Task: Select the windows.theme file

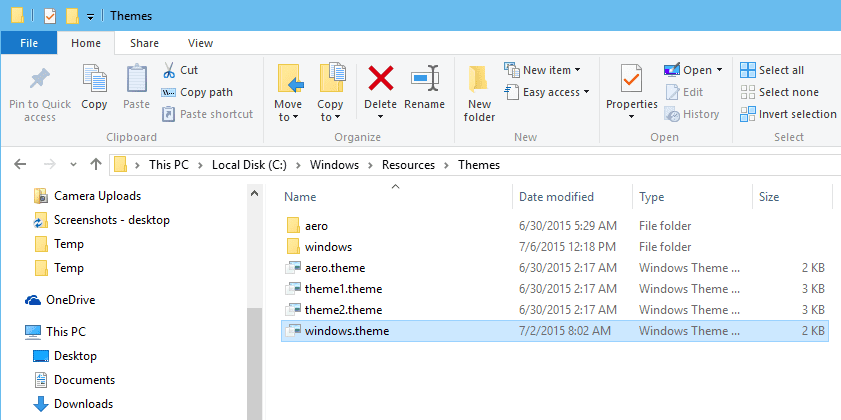Action: pos(555,331)
